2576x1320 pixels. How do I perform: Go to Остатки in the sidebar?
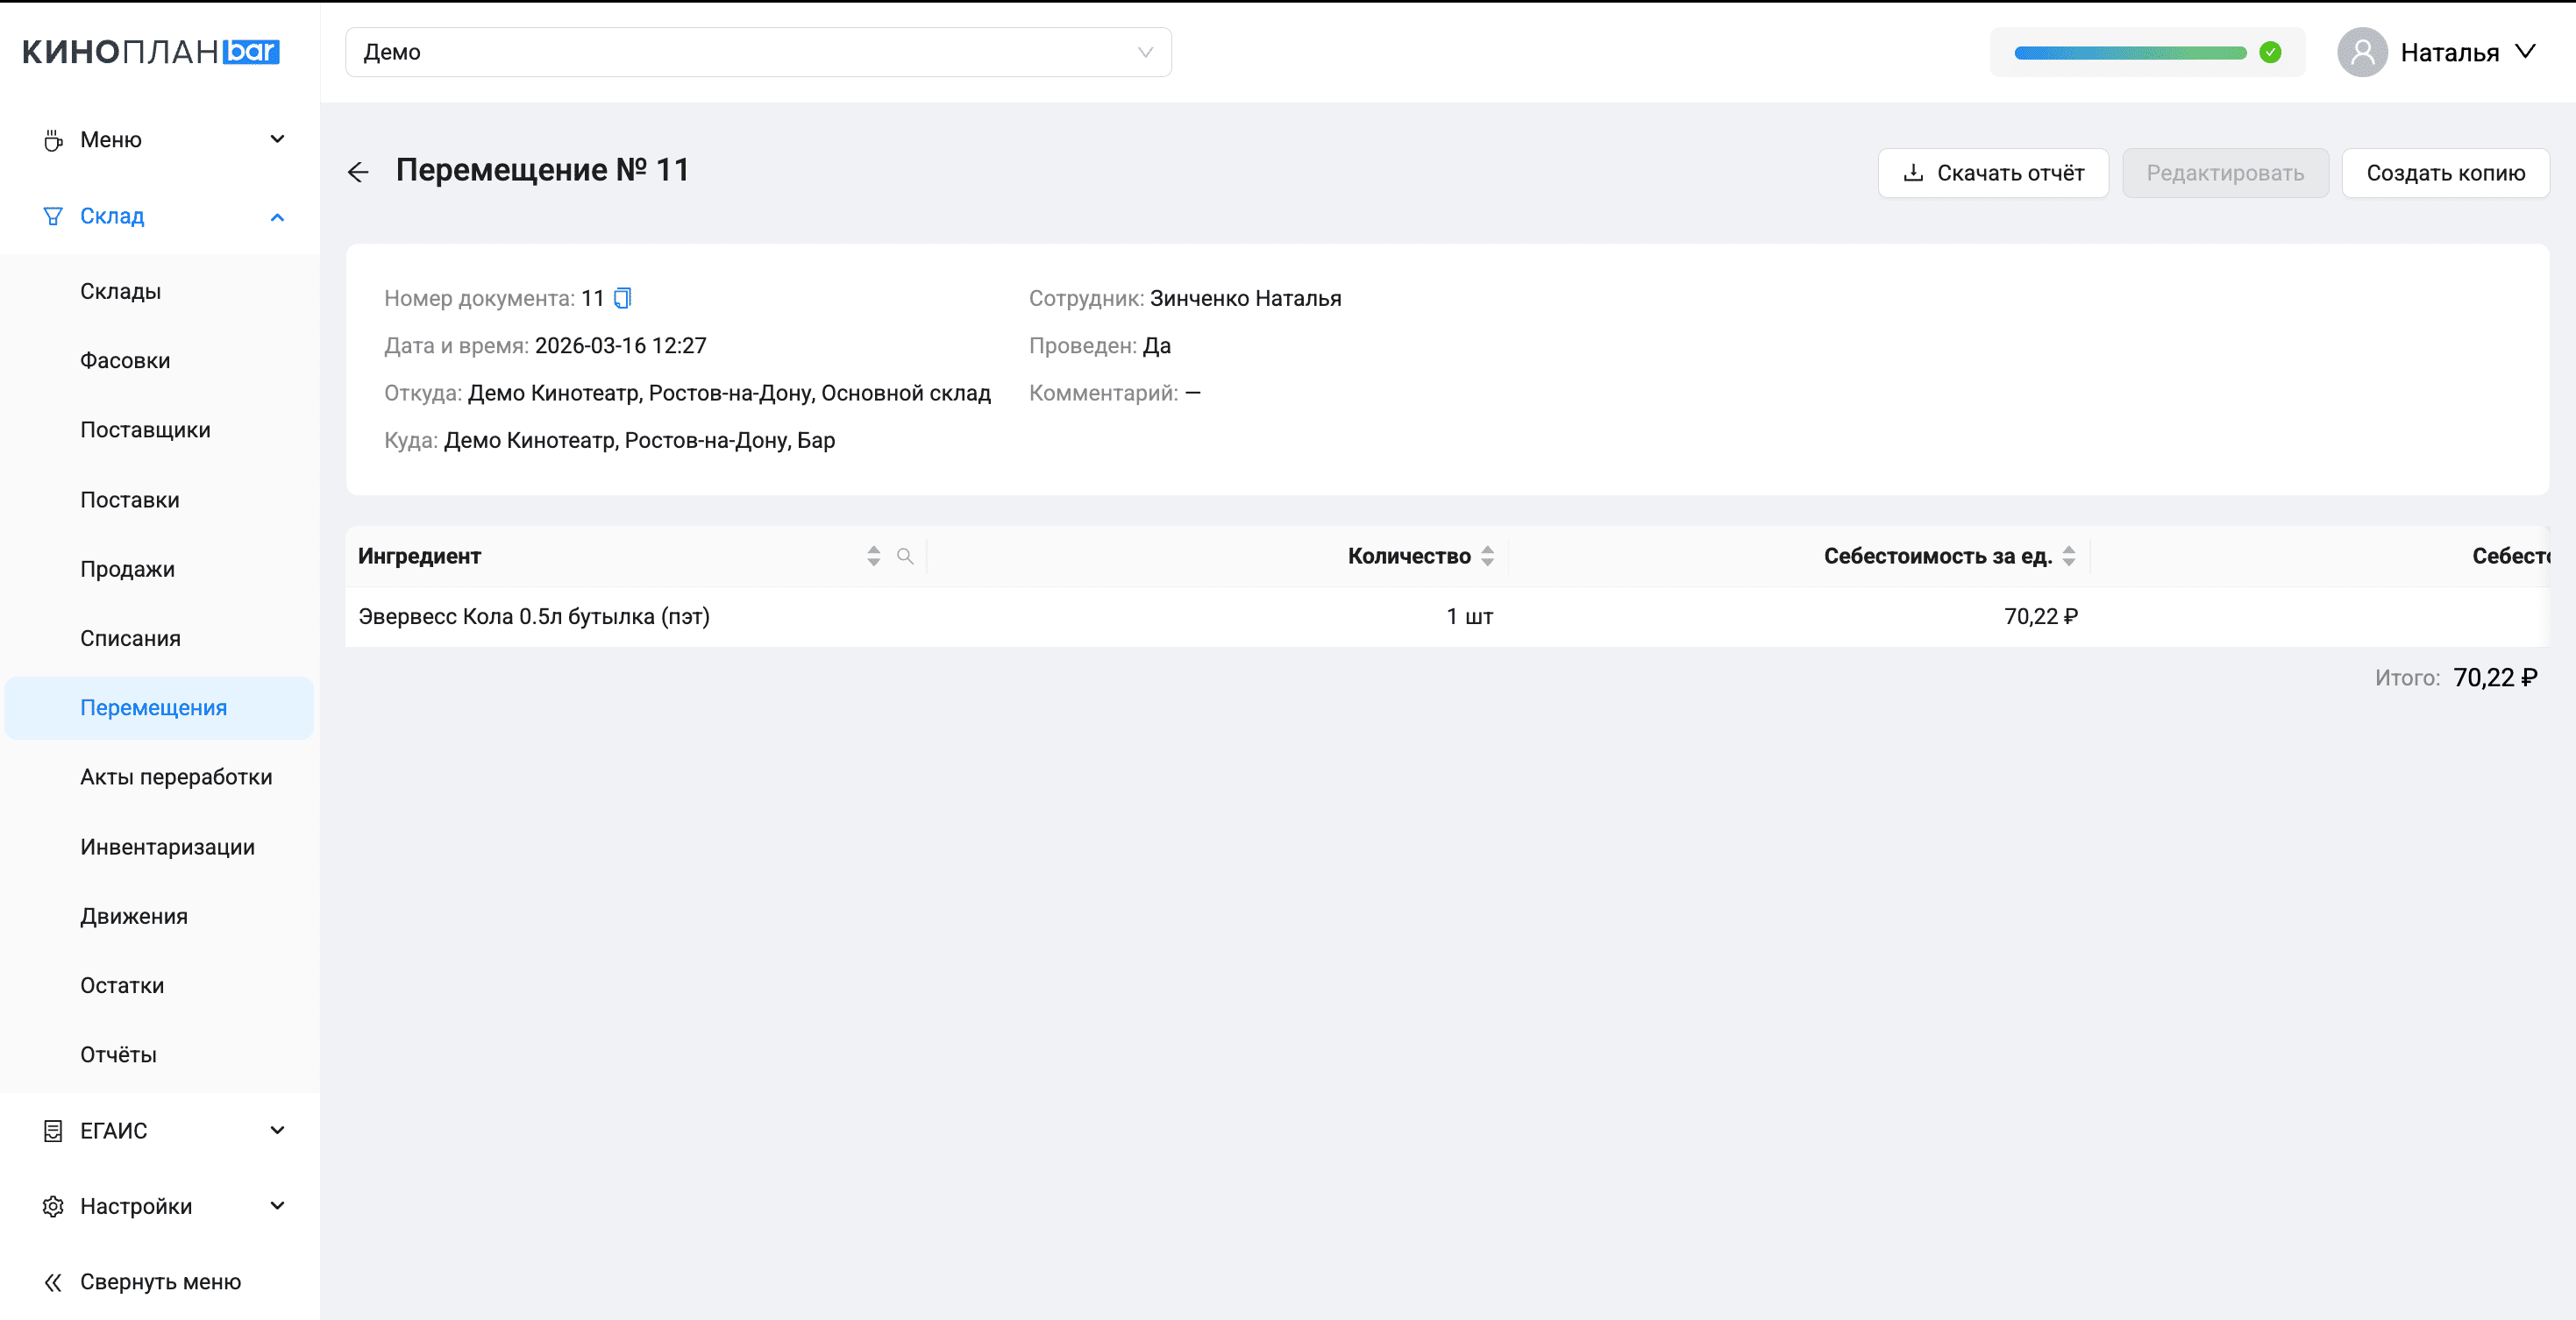[122, 985]
